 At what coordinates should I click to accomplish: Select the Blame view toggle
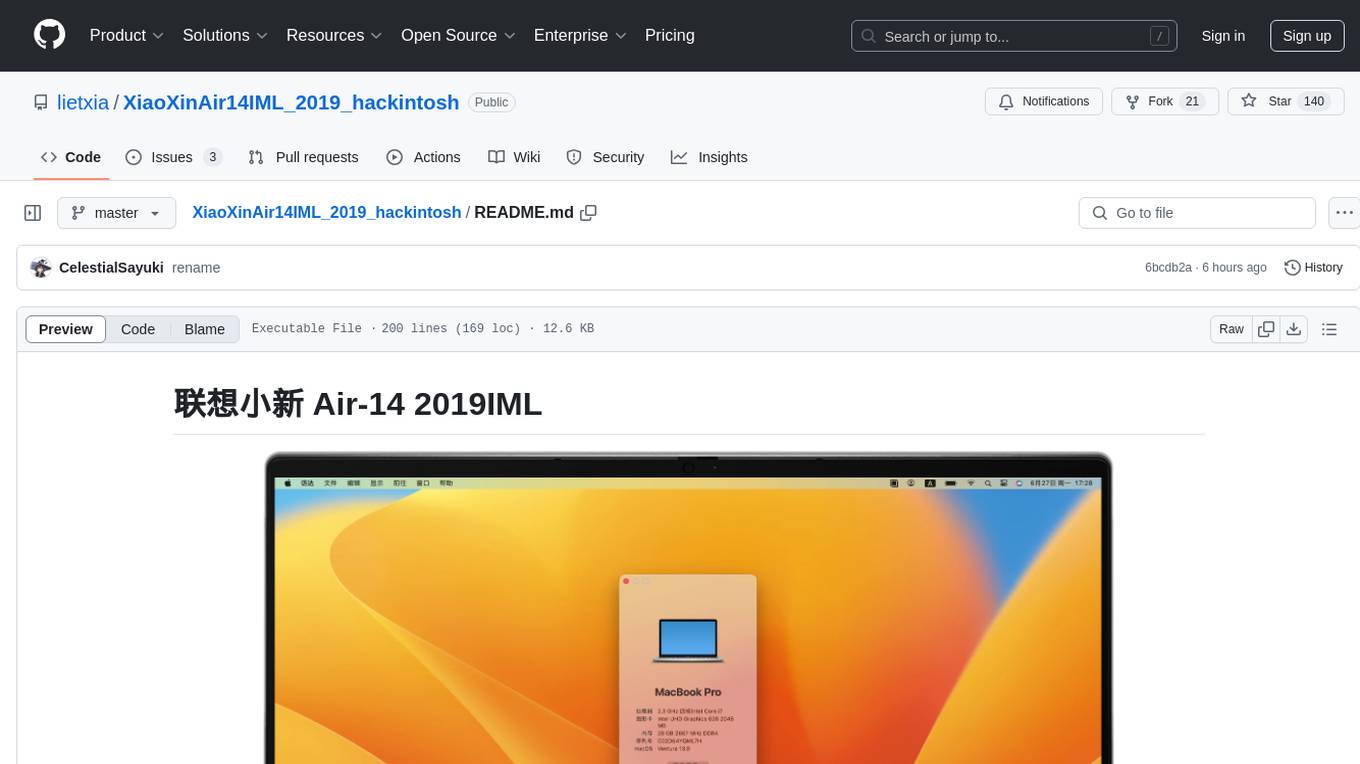(204, 329)
